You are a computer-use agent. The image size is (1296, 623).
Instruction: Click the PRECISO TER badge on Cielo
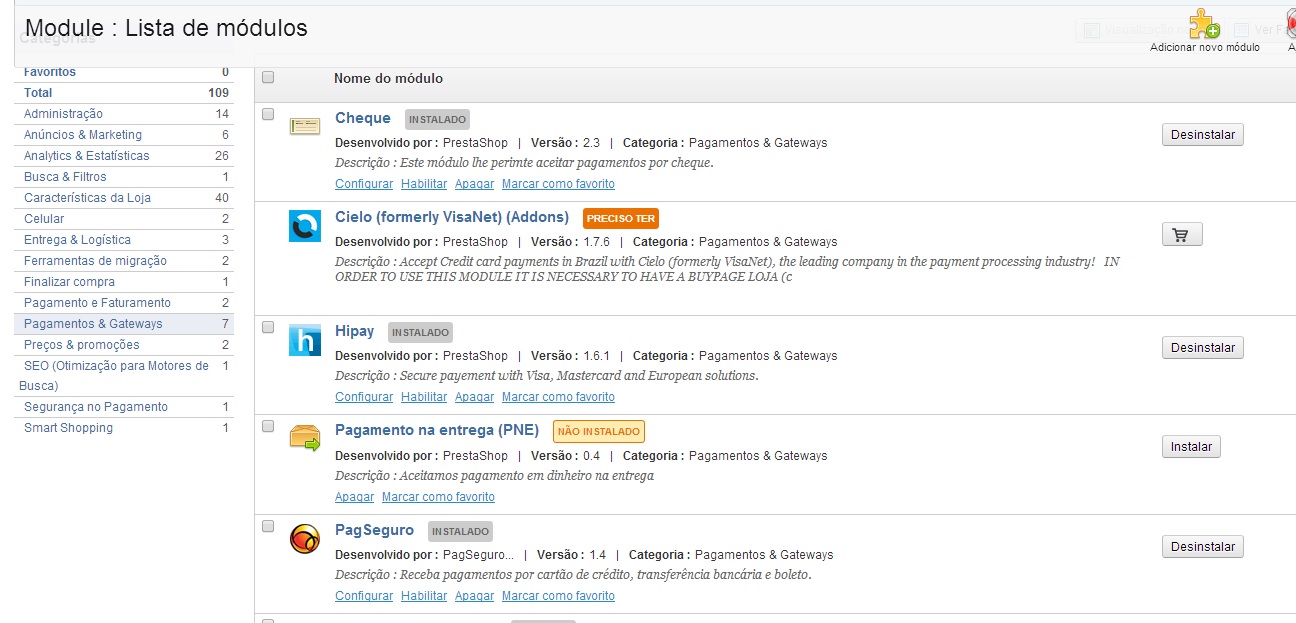[x=621, y=218]
